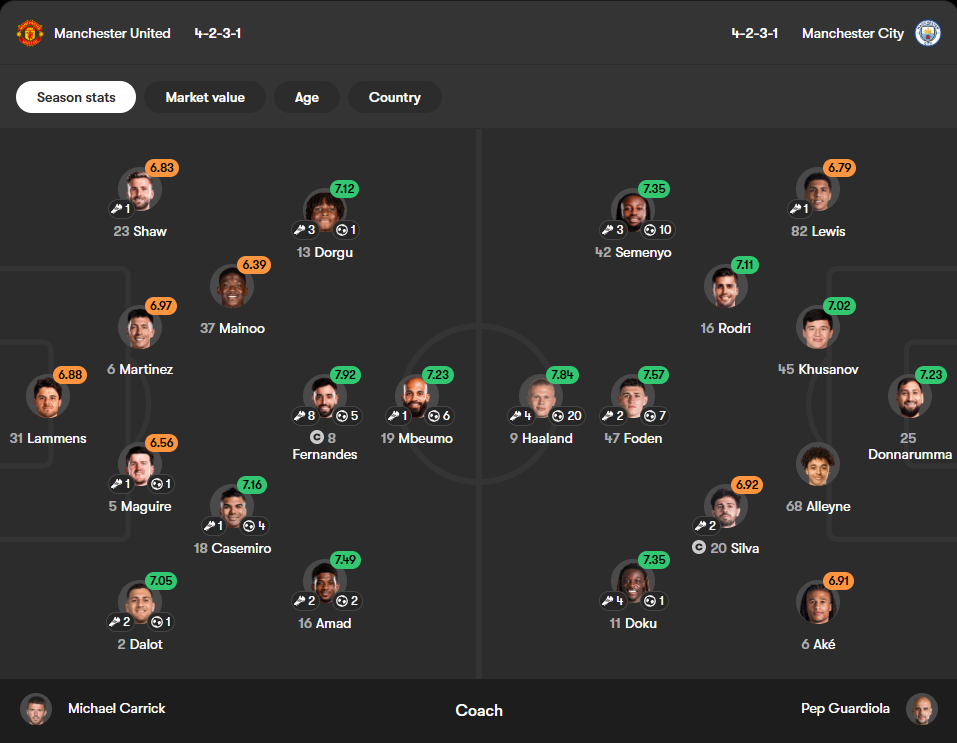Click Michael Carrick coach name
The image size is (957, 743).
(x=117, y=708)
